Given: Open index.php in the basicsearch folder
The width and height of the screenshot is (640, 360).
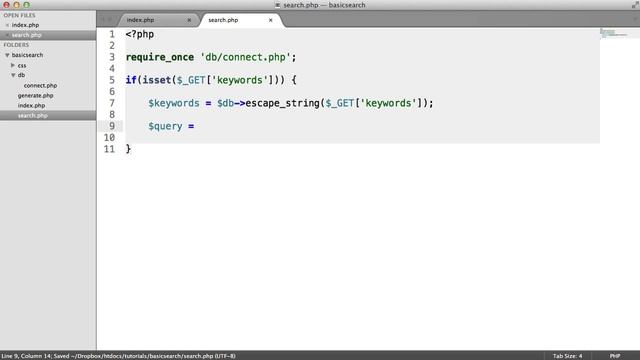Looking at the screenshot, I should coord(31,105).
